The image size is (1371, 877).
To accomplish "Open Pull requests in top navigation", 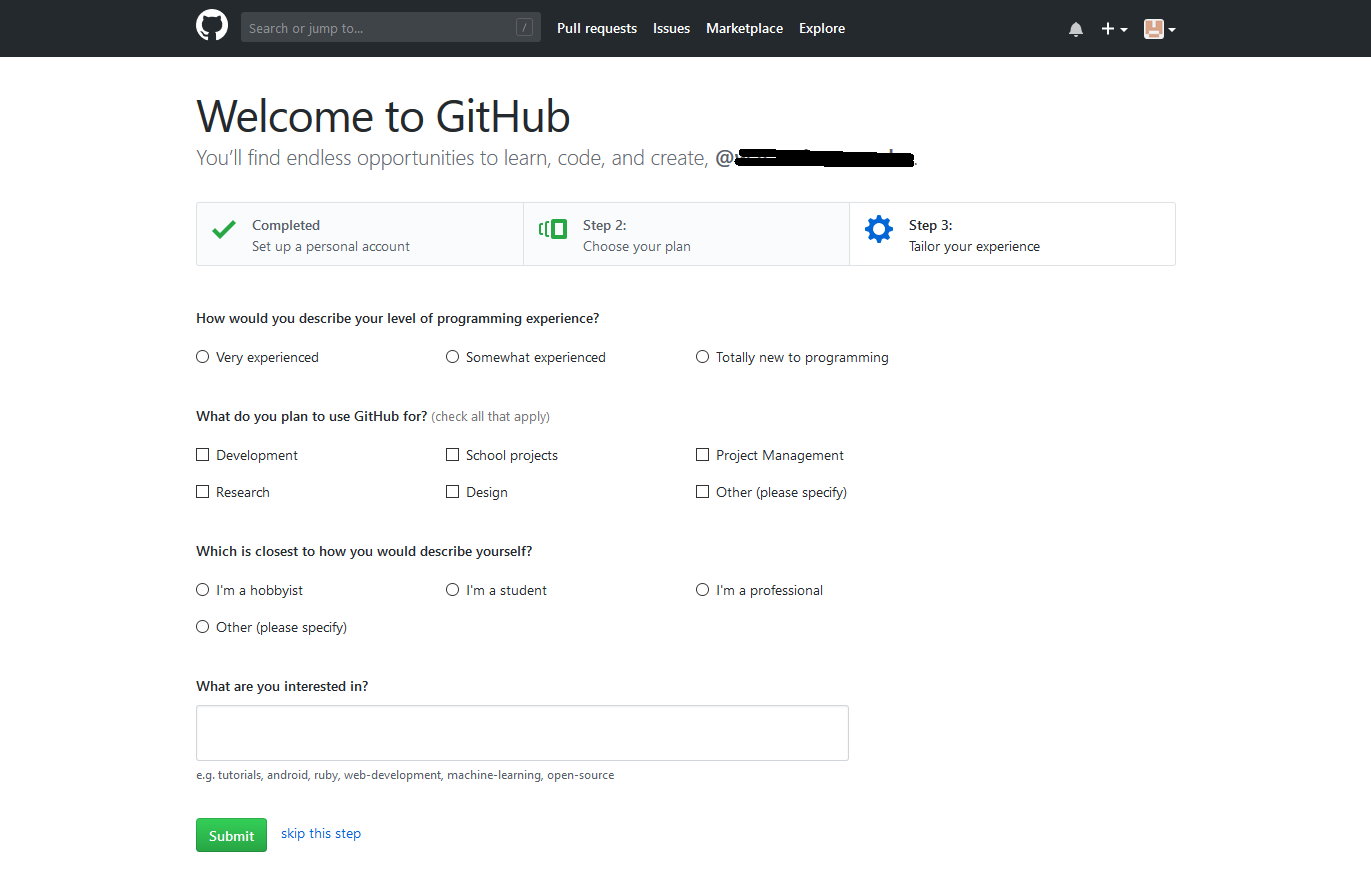I will [x=597, y=28].
